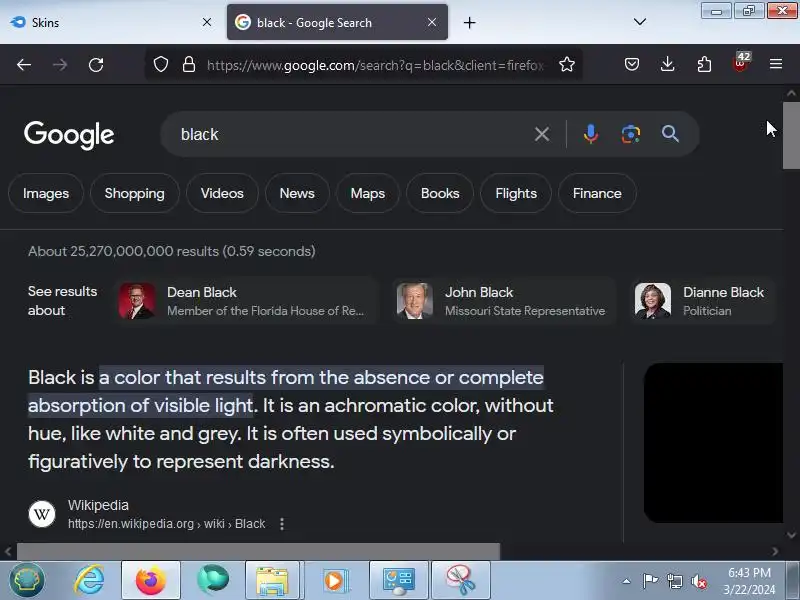Viewport: 800px width, 600px height.
Task: Show hidden system tray icons
Action: (x=627, y=581)
